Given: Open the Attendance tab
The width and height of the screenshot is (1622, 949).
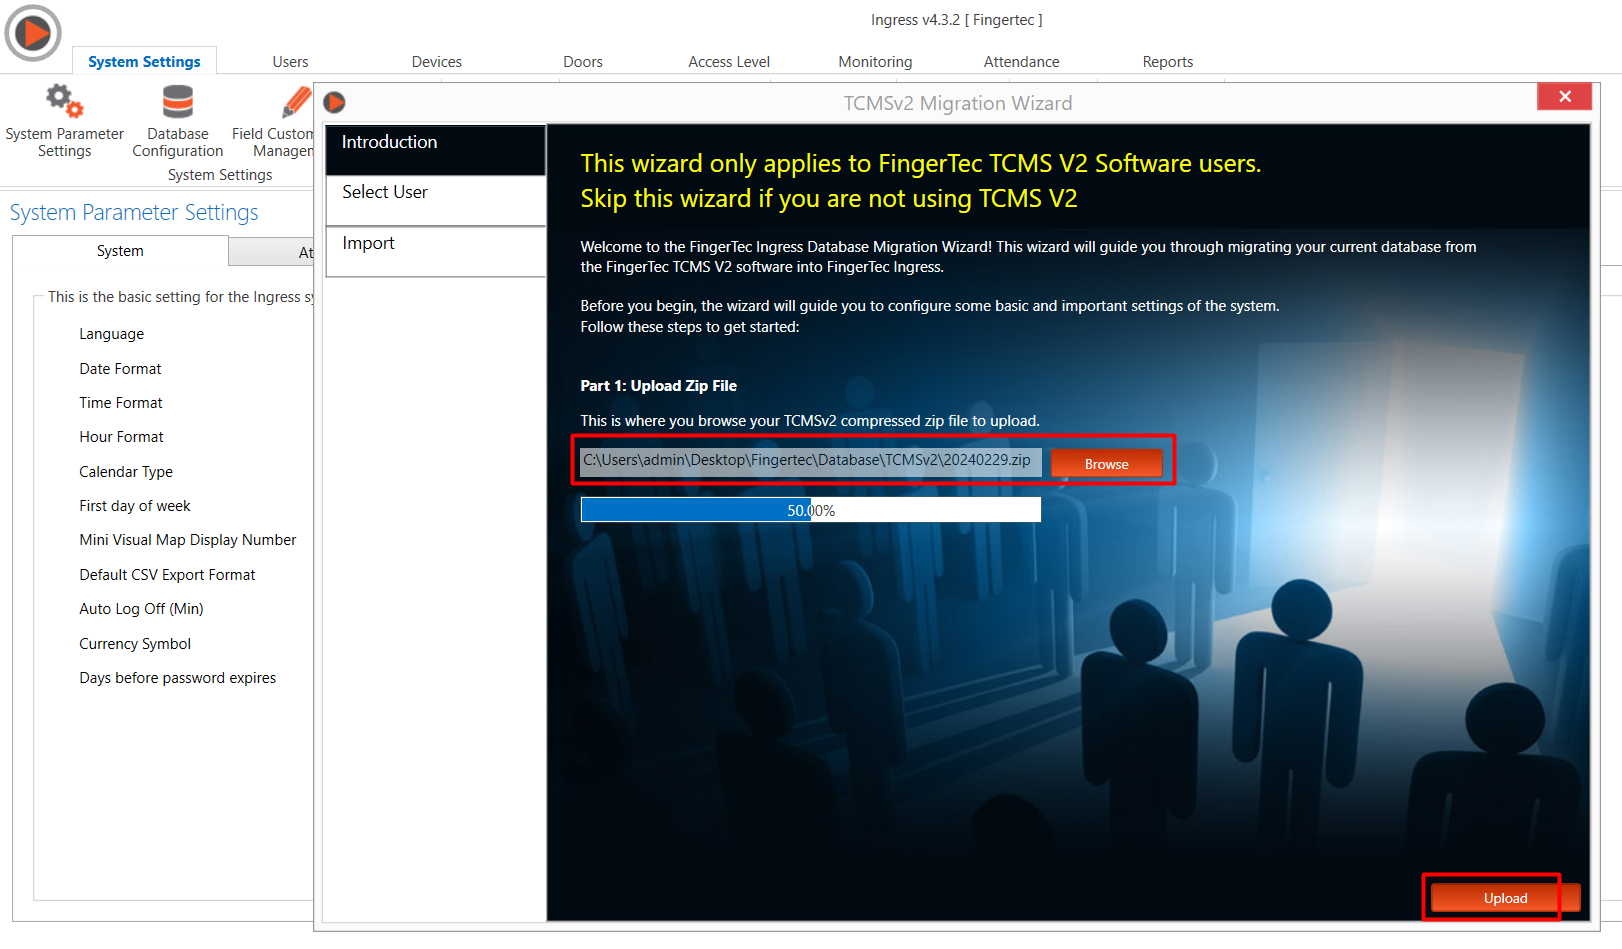Looking at the screenshot, I should [1021, 62].
